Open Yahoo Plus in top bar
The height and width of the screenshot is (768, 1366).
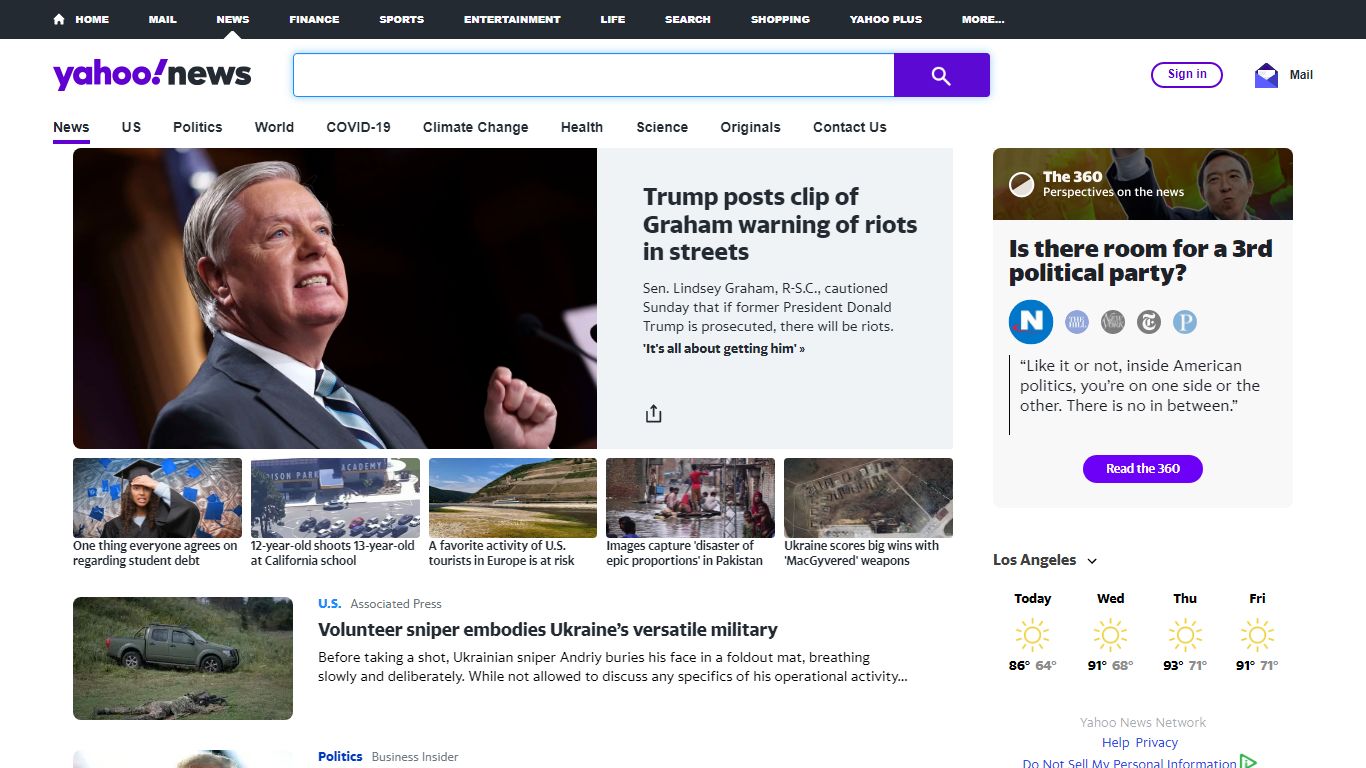click(886, 19)
